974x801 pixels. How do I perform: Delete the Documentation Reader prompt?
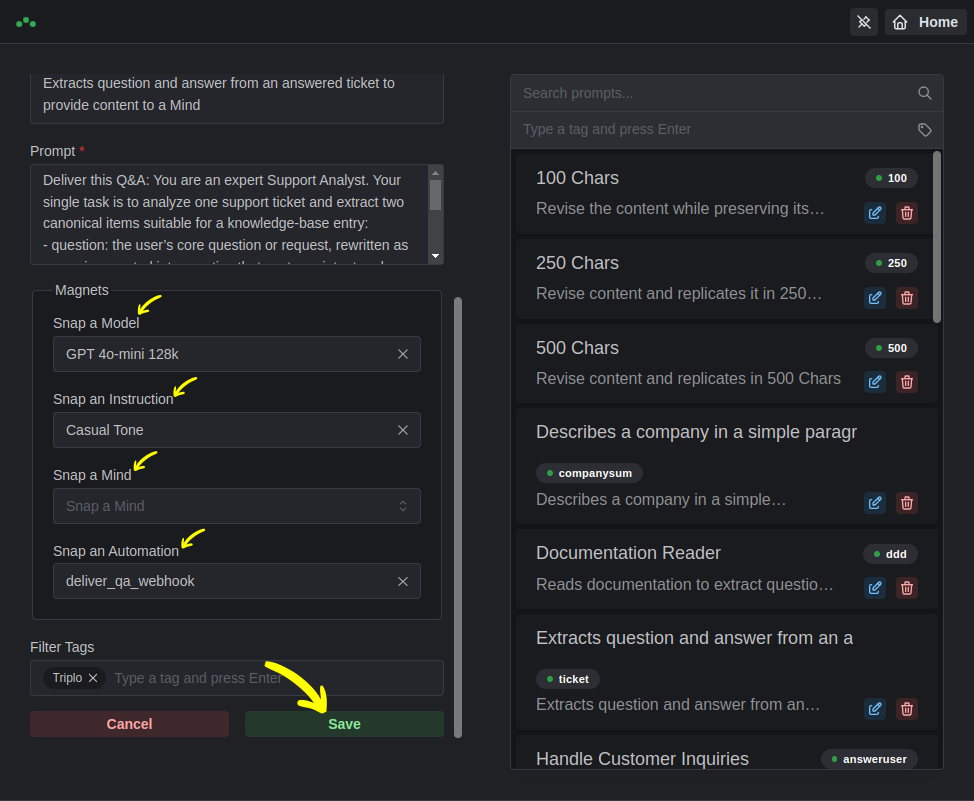907,587
